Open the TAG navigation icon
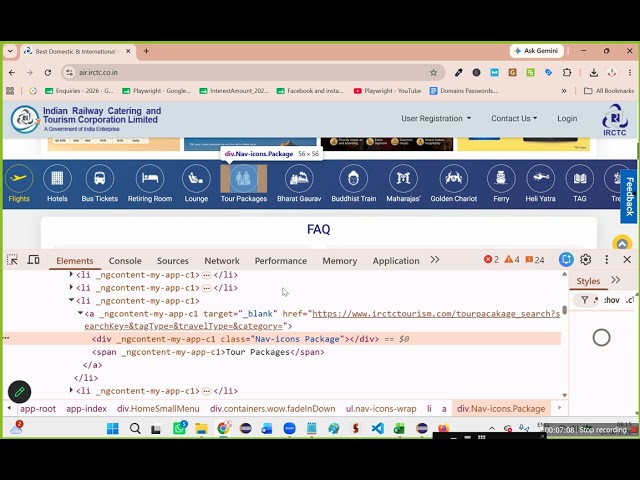 pos(580,178)
